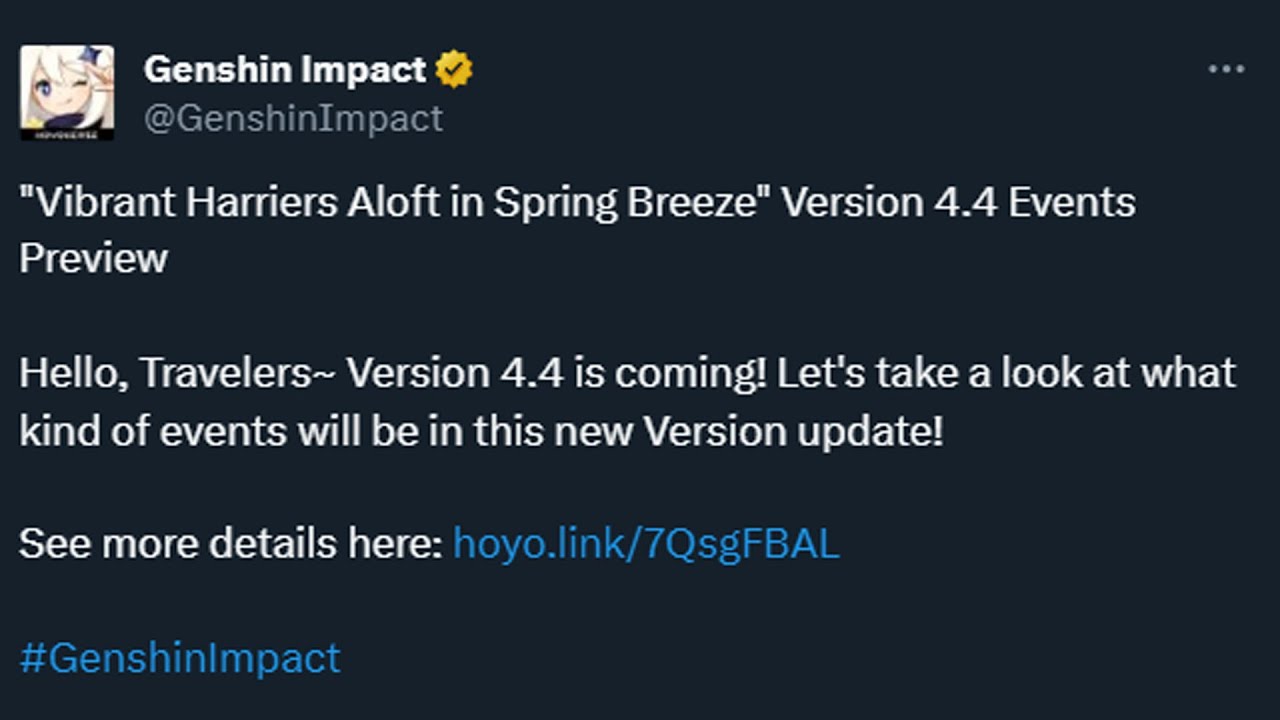Click the word "Preview" on the second line
The height and width of the screenshot is (720, 1280).
(93, 258)
